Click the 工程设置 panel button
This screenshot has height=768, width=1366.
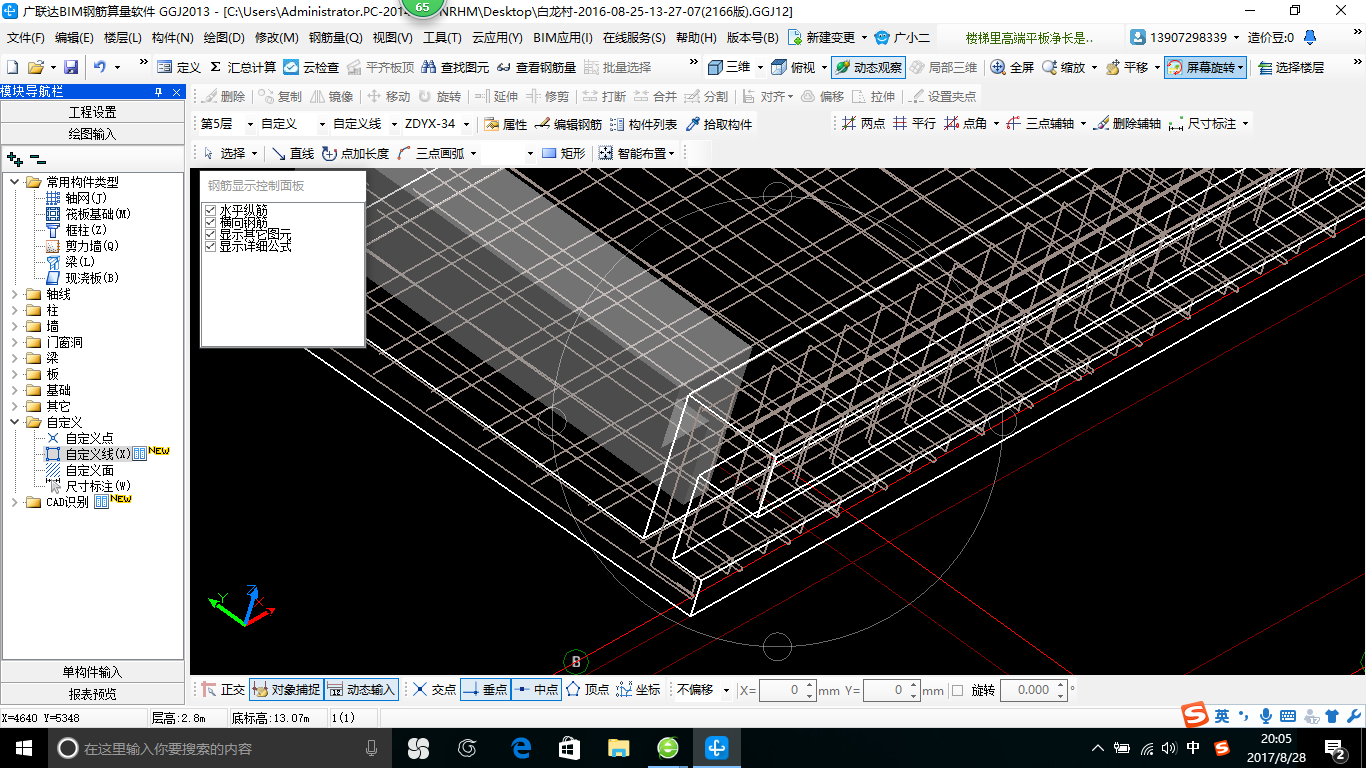[x=93, y=112]
